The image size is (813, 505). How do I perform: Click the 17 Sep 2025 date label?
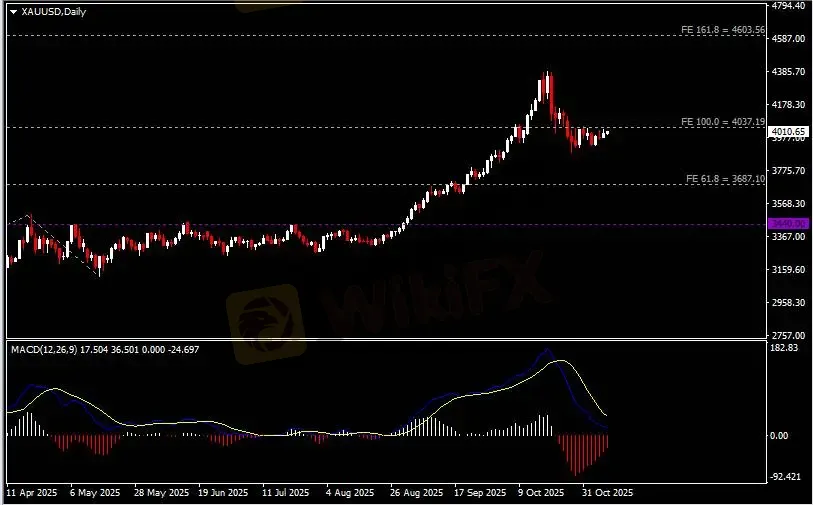tap(480, 493)
